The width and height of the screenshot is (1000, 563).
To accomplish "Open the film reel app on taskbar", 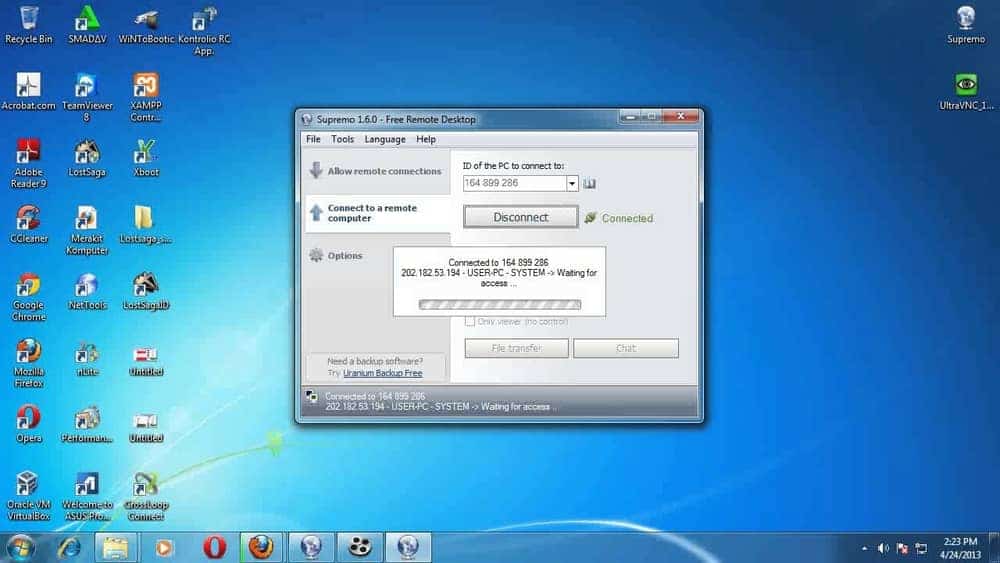I will coord(360,548).
